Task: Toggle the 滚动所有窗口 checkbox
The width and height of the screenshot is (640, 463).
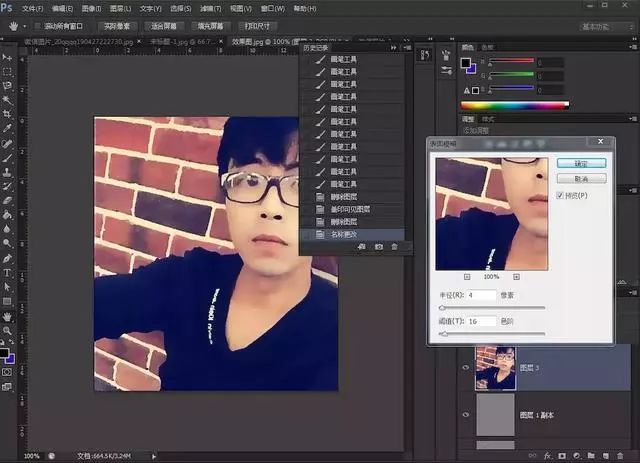Action: [x=38, y=25]
